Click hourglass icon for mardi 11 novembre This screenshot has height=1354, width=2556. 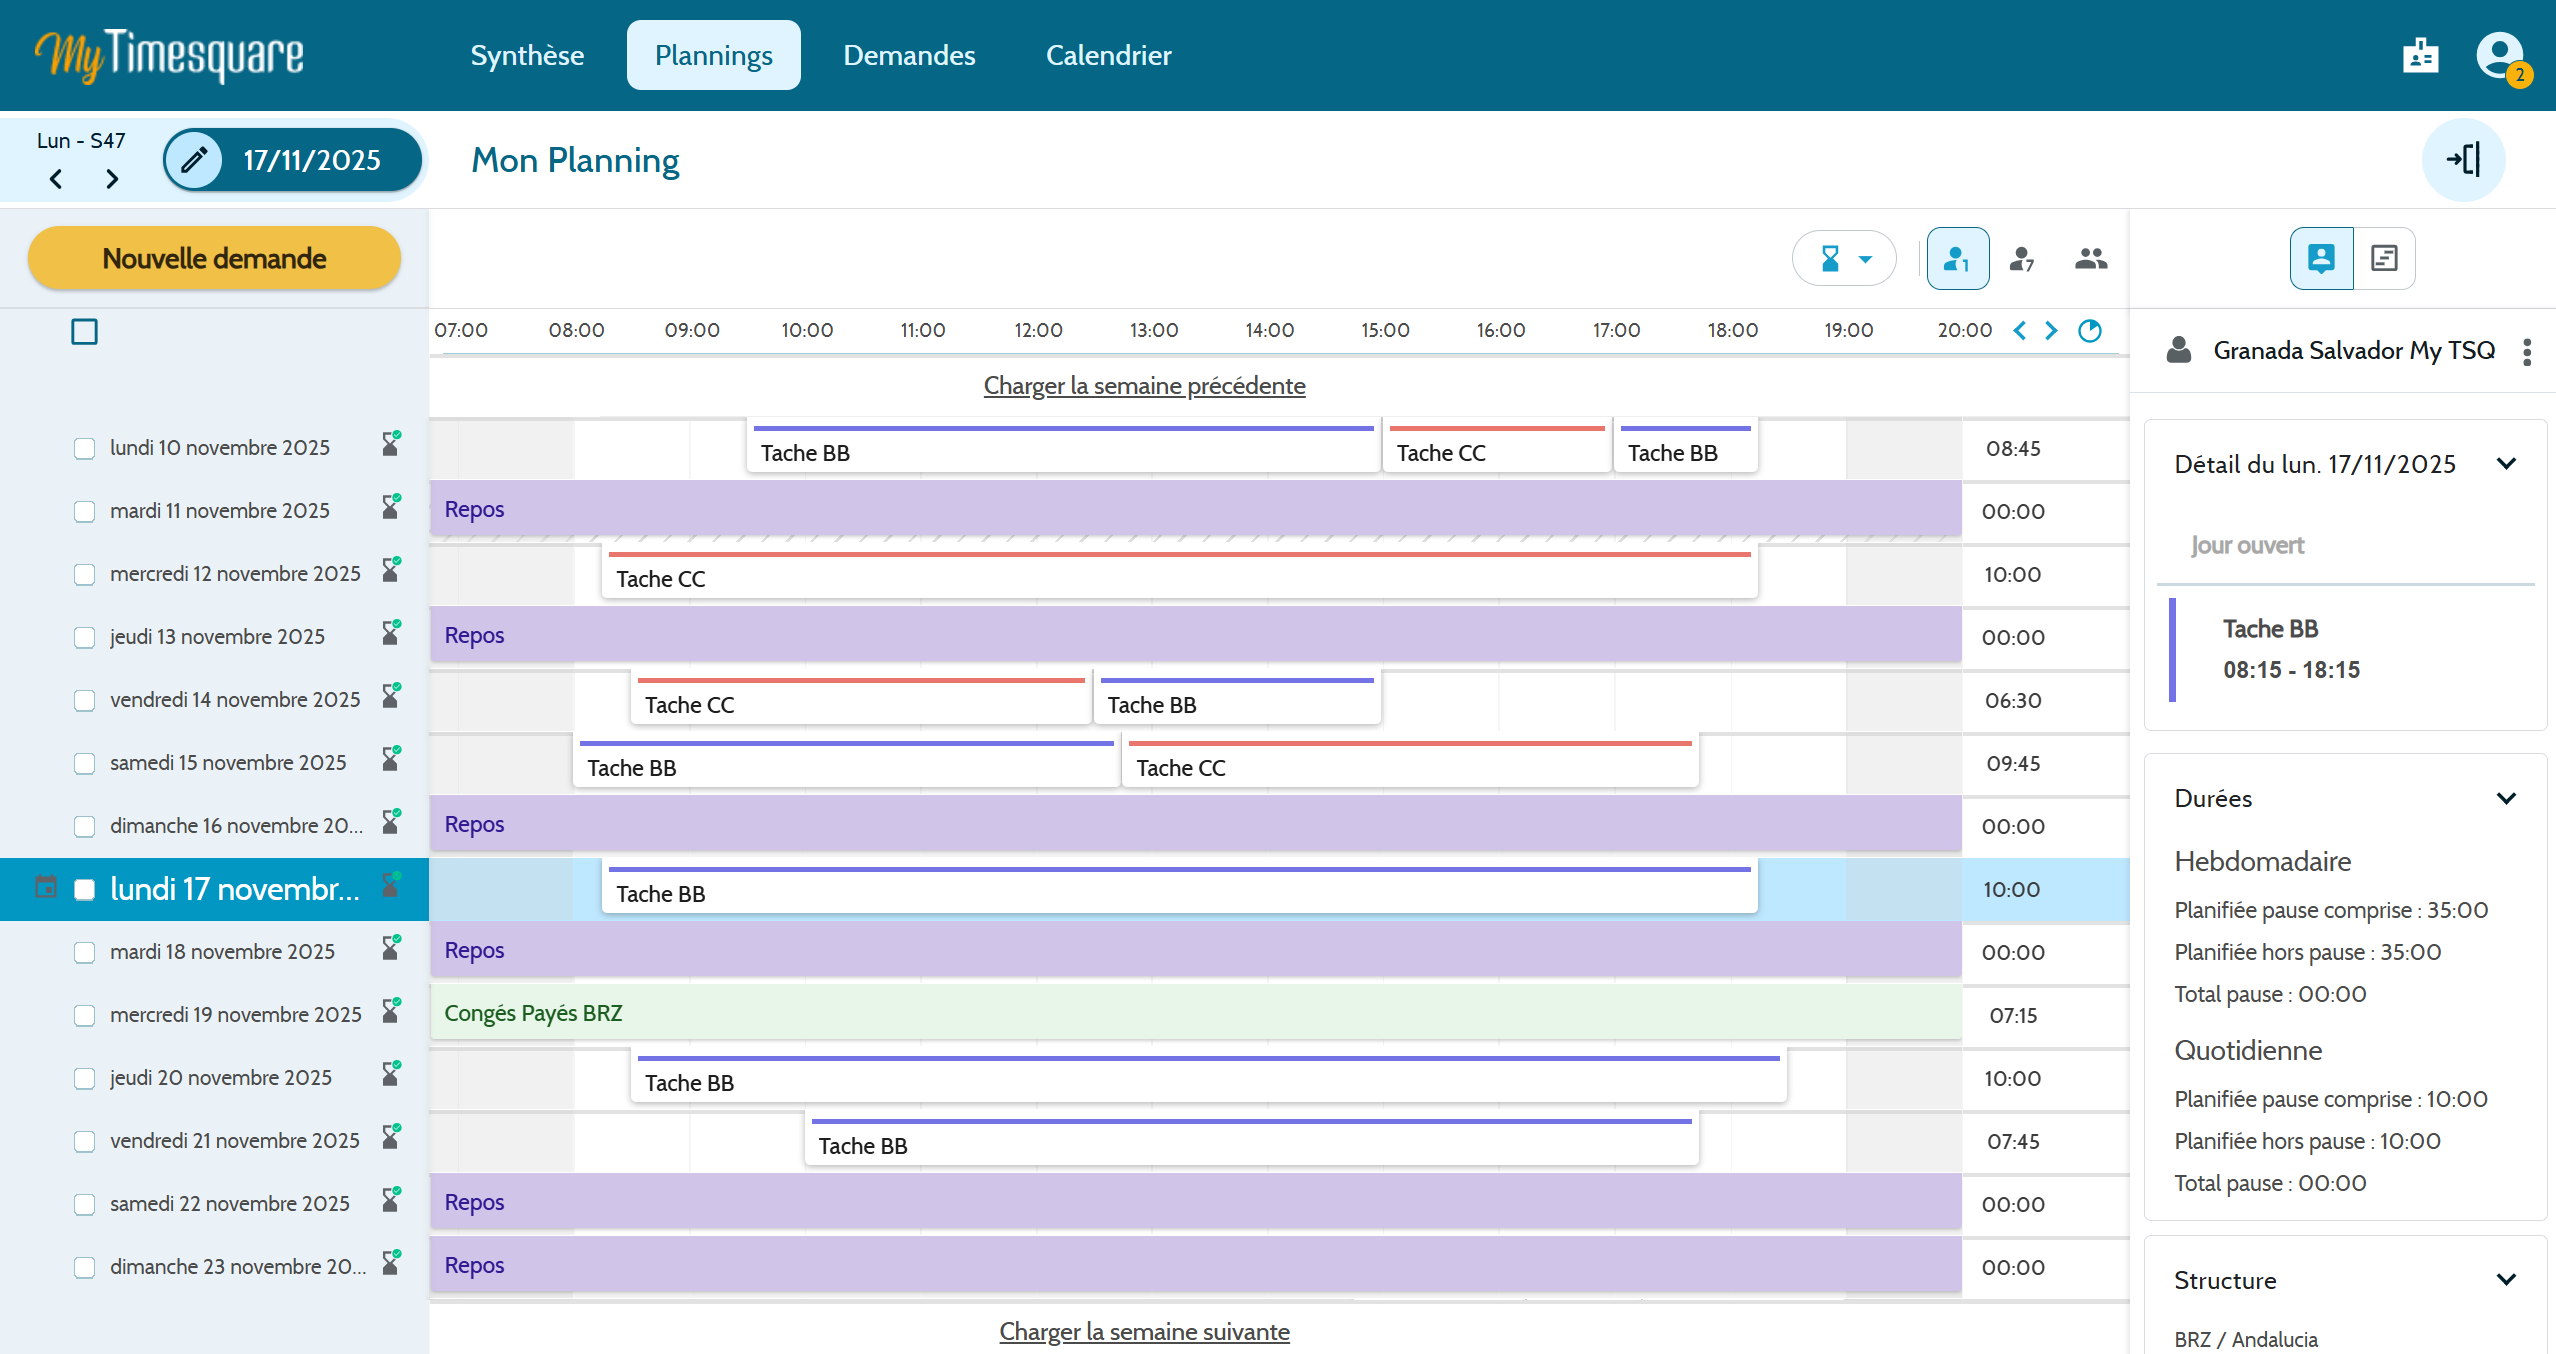(391, 508)
